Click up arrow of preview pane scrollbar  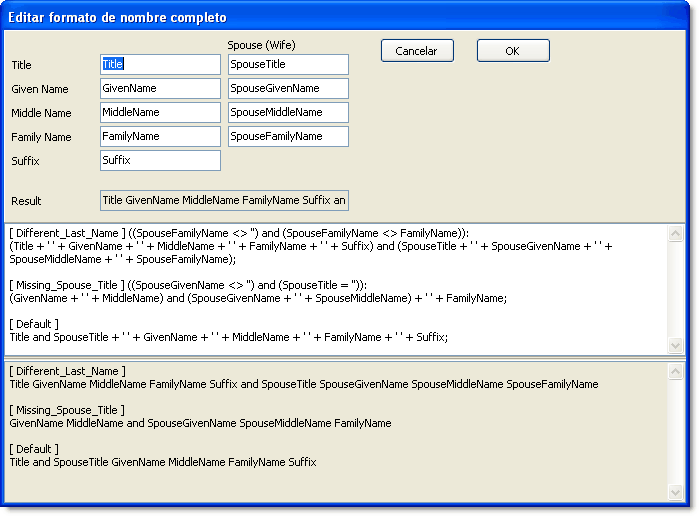point(675,372)
